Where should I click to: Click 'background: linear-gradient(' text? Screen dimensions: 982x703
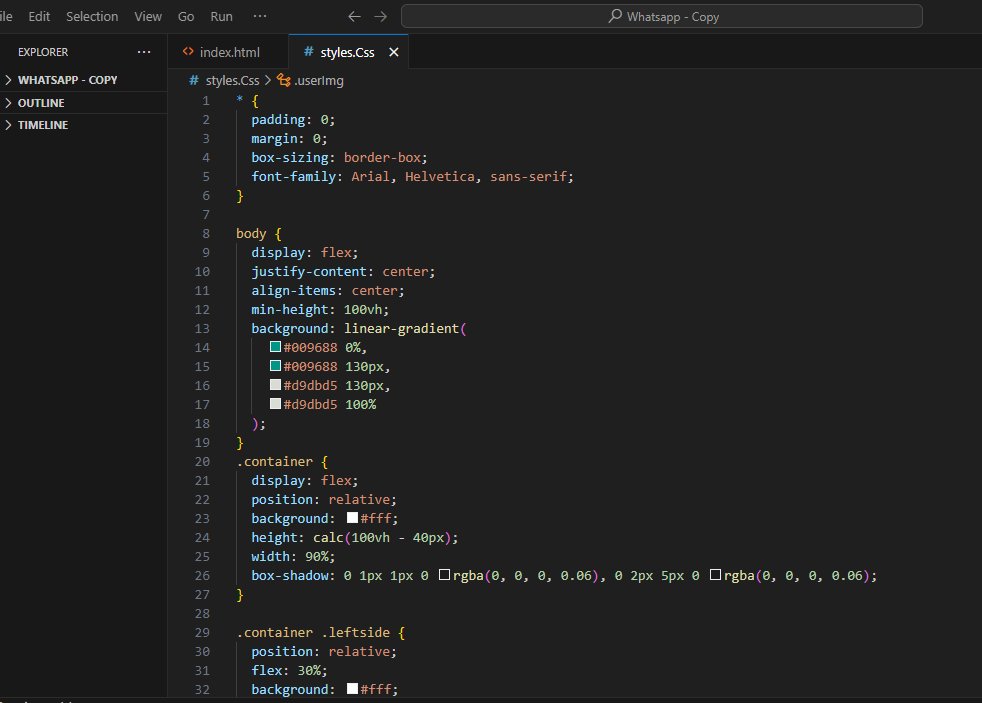pyautogui.click(x=359, y=329)
